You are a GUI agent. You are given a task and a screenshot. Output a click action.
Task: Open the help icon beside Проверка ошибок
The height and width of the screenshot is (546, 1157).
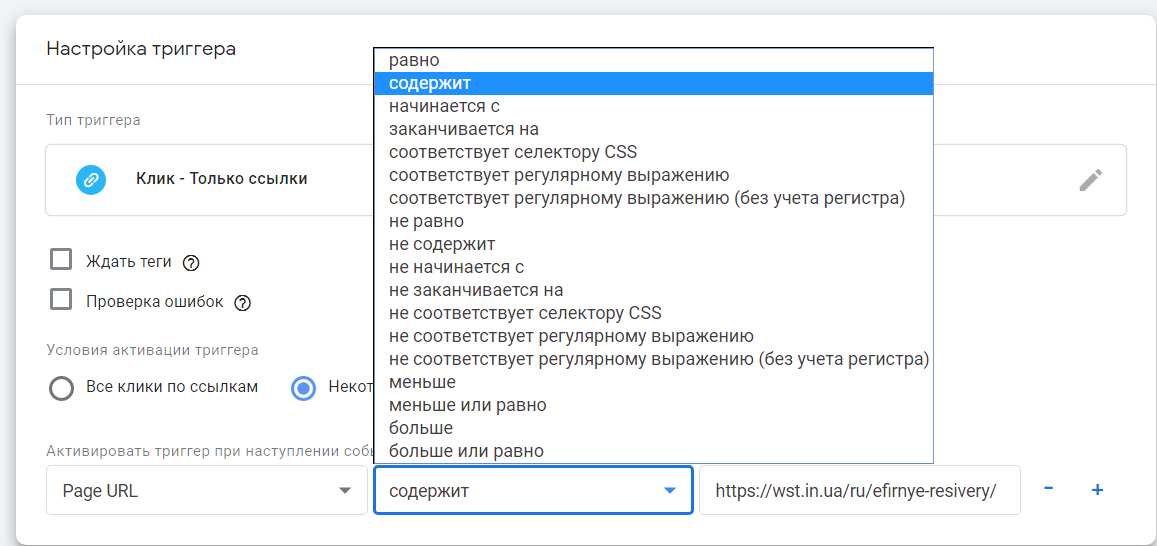tap(243, 303)
